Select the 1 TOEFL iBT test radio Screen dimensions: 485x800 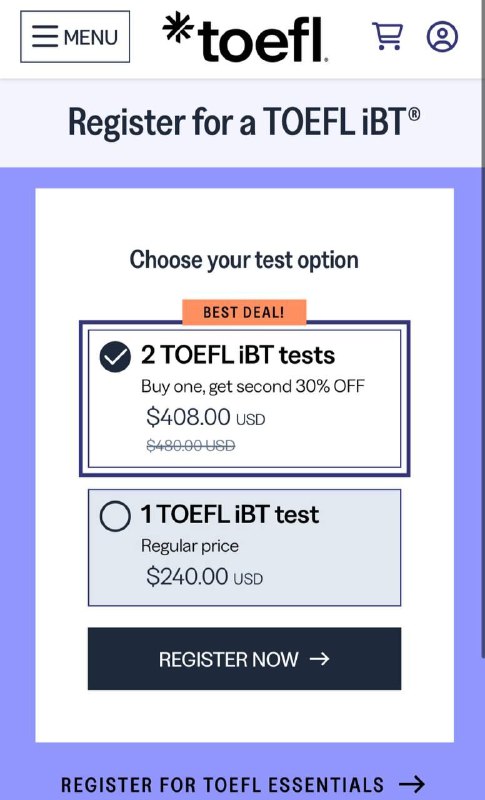coord(115,516)
